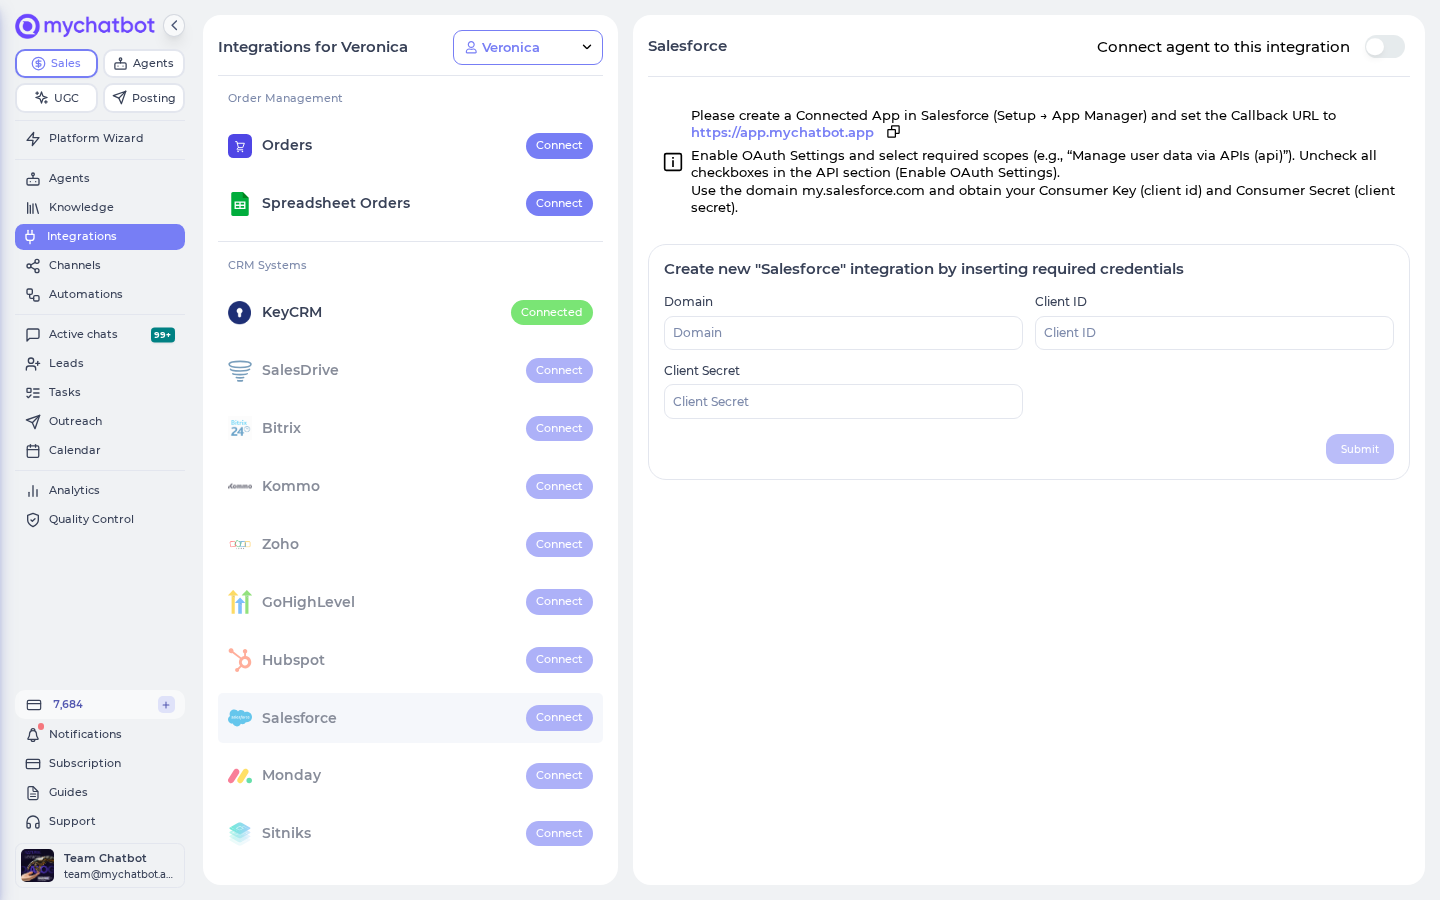The image size is (1440, 900).
Task: Open the Automations page
Action: point(100,294)
